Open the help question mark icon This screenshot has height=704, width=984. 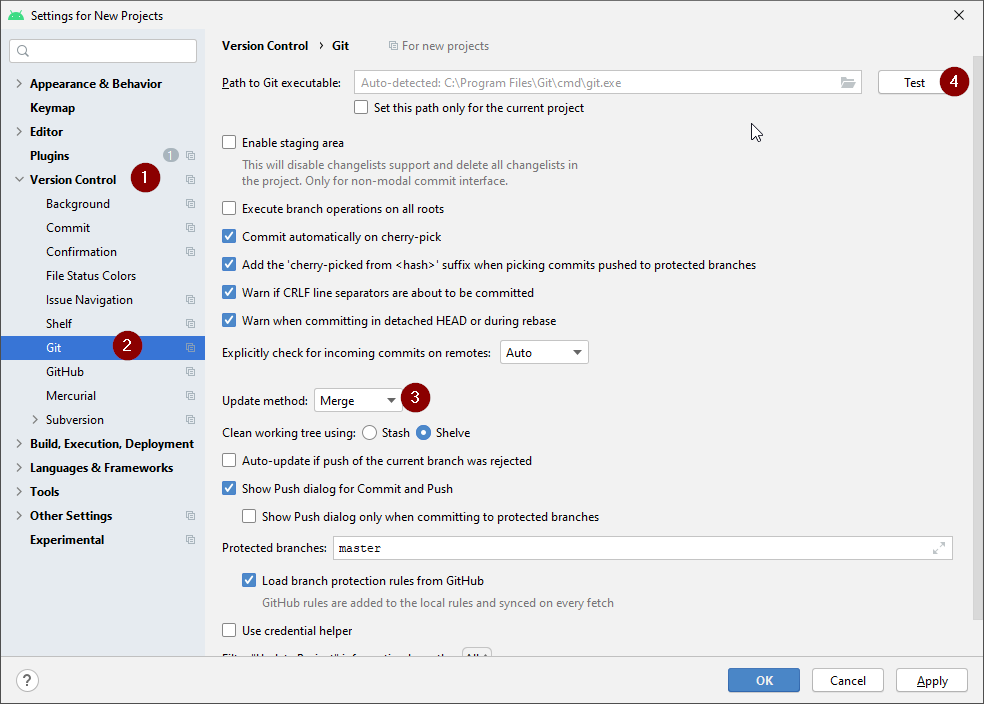pos(27,680)
